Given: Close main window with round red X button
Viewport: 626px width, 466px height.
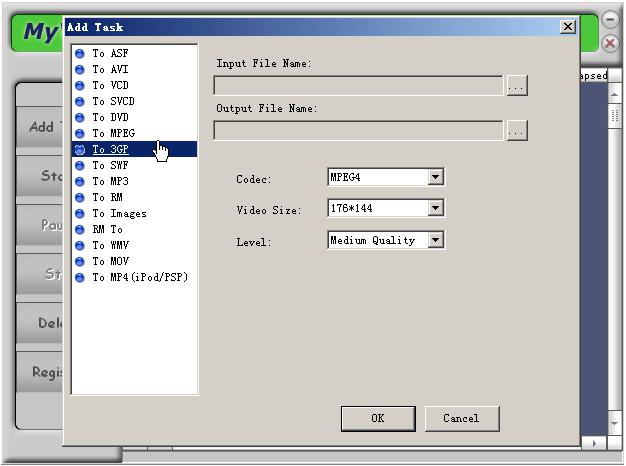Looking at the screenshot, I should pyautogui.click(x=610, y=43).
